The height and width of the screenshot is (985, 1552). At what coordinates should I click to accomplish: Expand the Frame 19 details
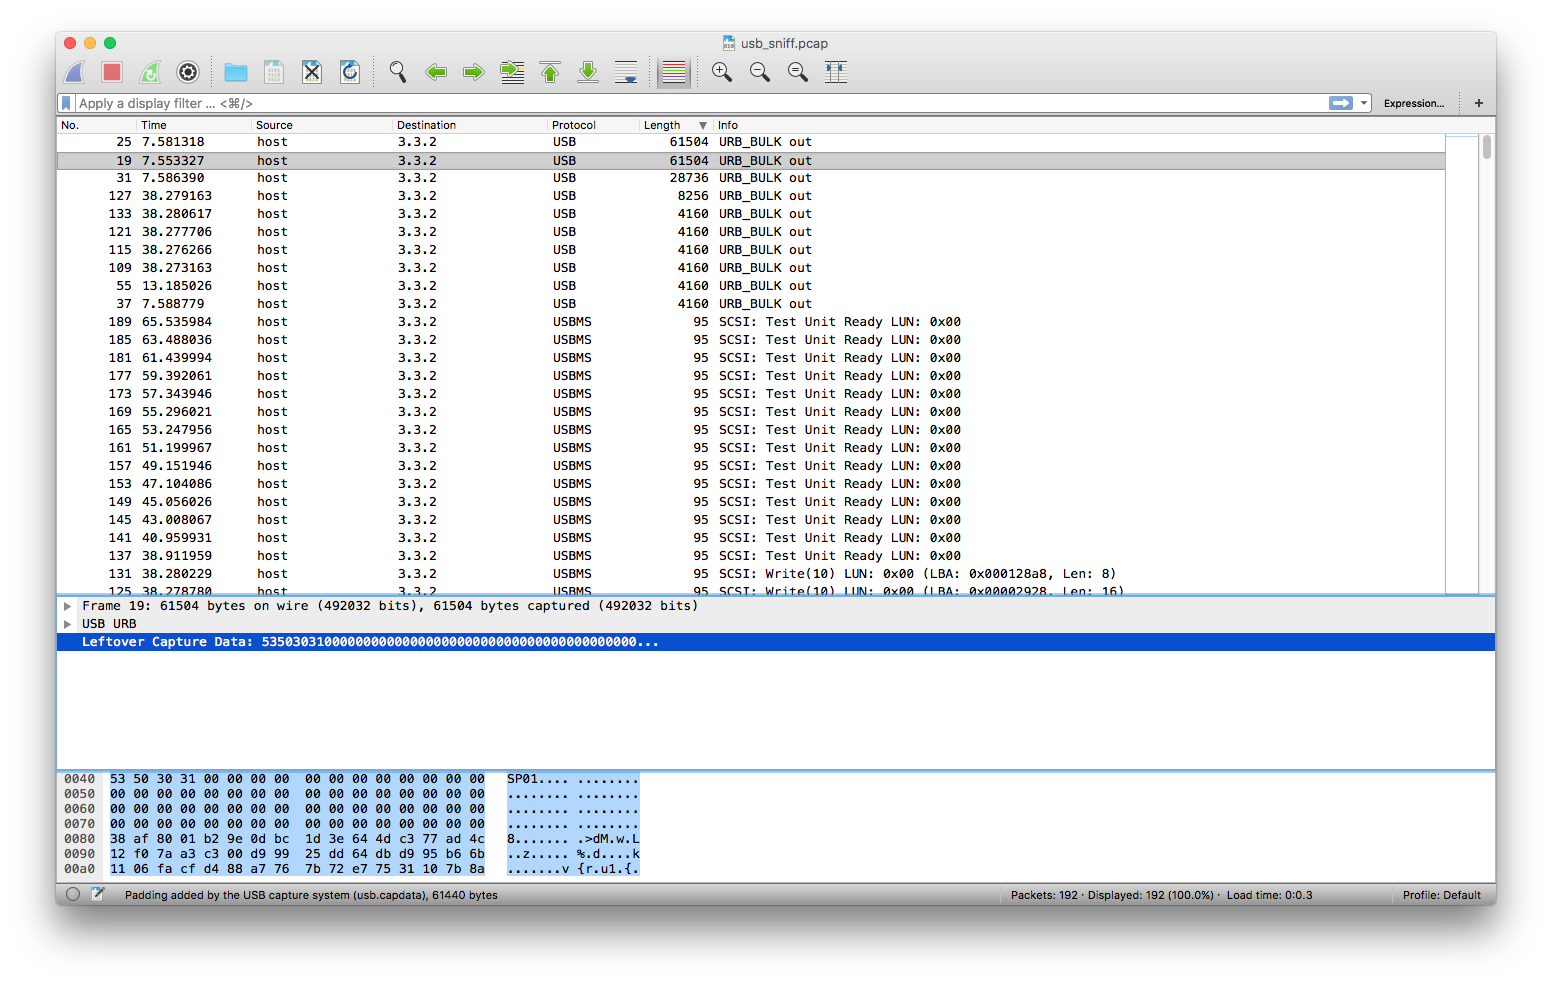click(68, 606)
